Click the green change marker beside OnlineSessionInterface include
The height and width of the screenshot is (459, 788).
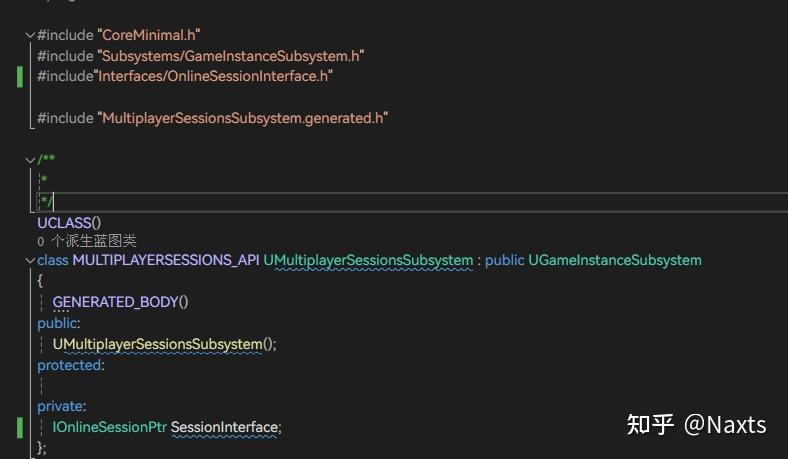20,76
